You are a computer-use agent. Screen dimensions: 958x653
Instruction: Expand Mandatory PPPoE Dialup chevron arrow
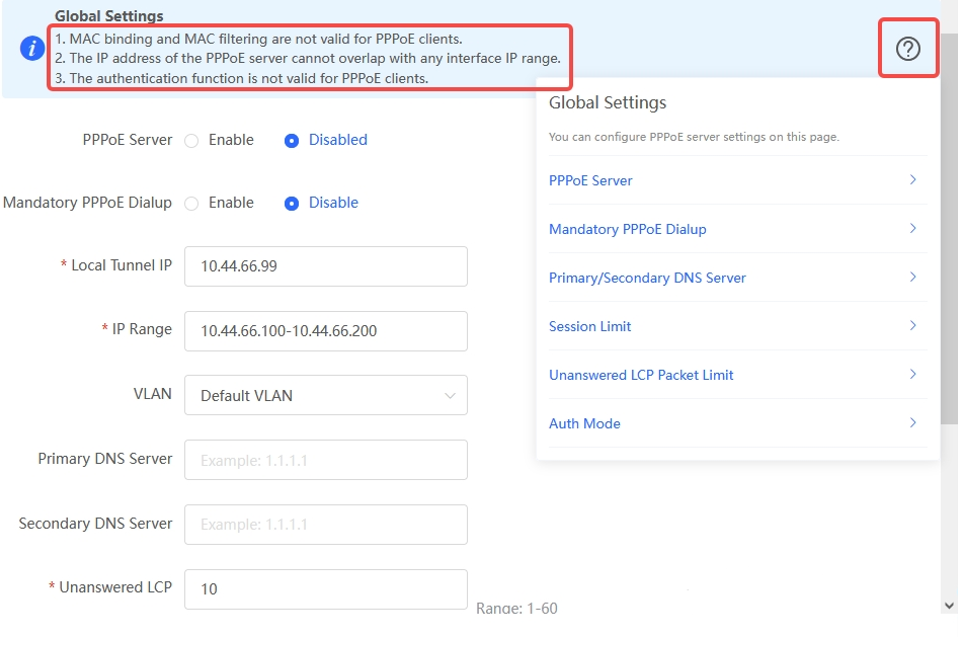click(x=912, y=229)
